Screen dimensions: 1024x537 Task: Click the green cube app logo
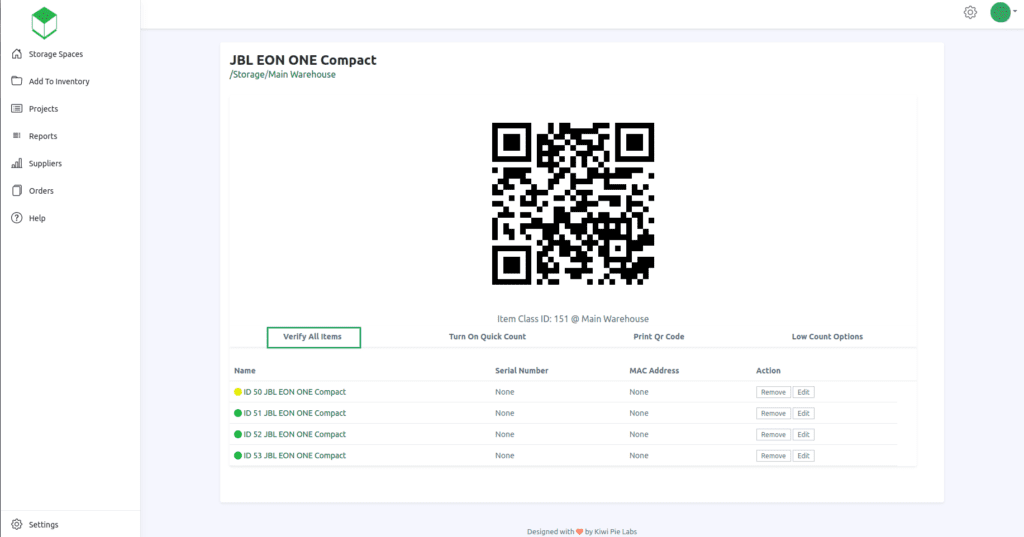pos(44,22)
